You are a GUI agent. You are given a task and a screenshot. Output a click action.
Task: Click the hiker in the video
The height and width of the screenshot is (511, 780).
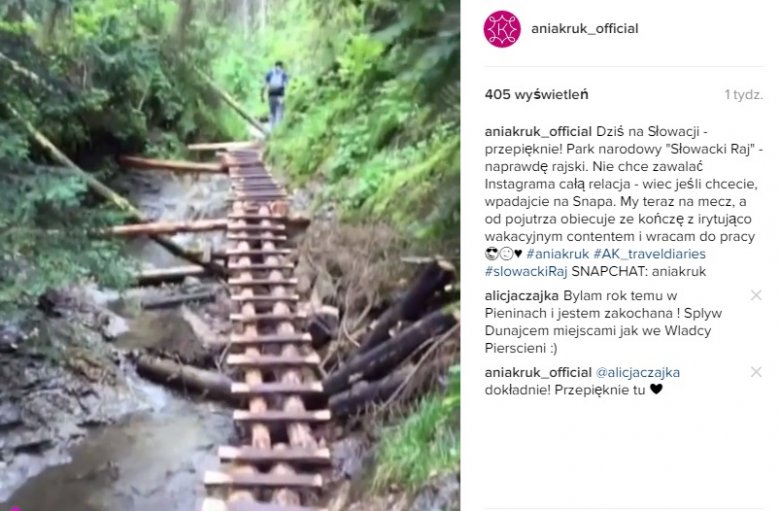coord(275,94)
